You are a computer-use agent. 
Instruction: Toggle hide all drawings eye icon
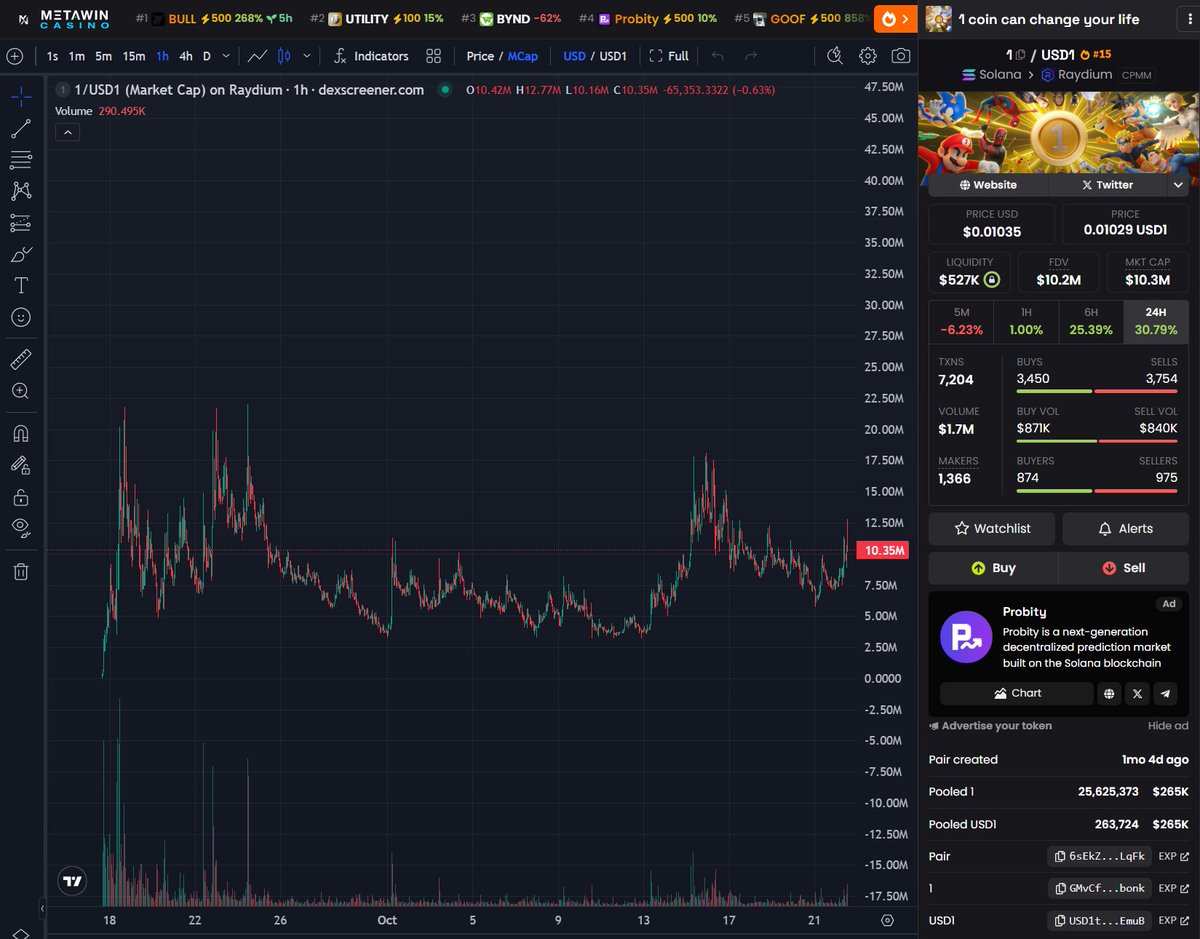(21, 527)
